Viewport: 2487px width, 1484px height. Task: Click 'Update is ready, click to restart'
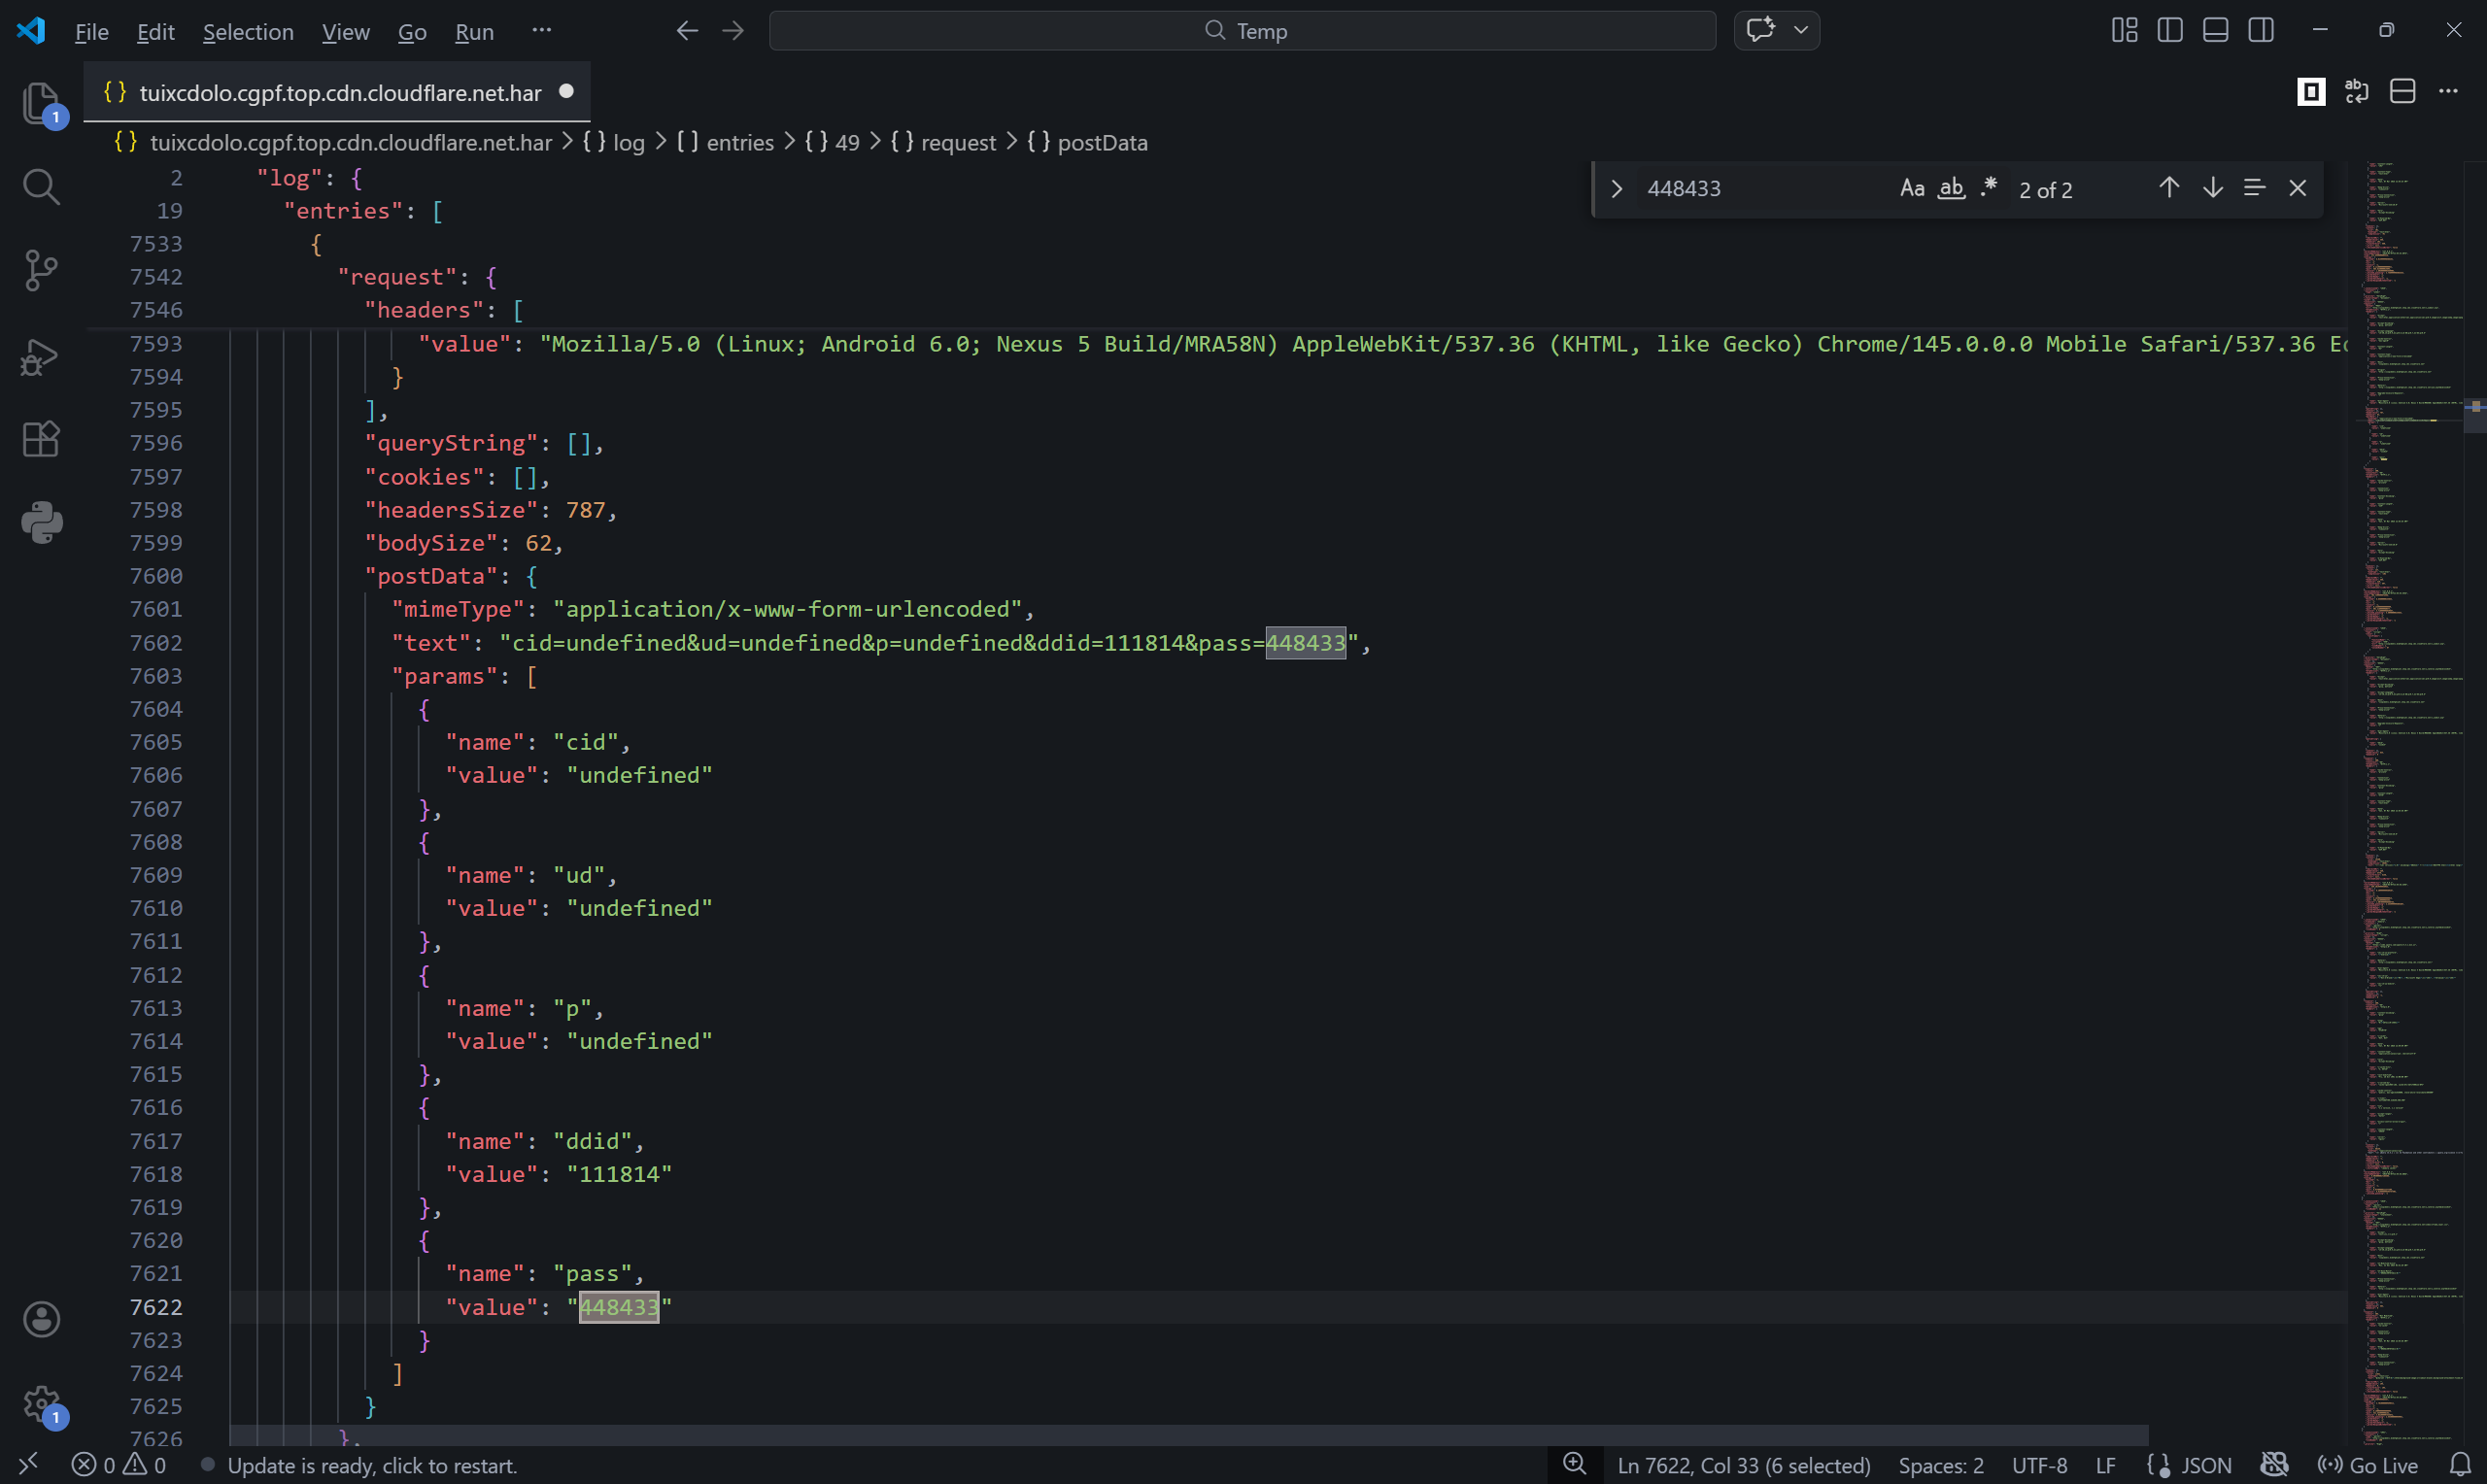371,1465
